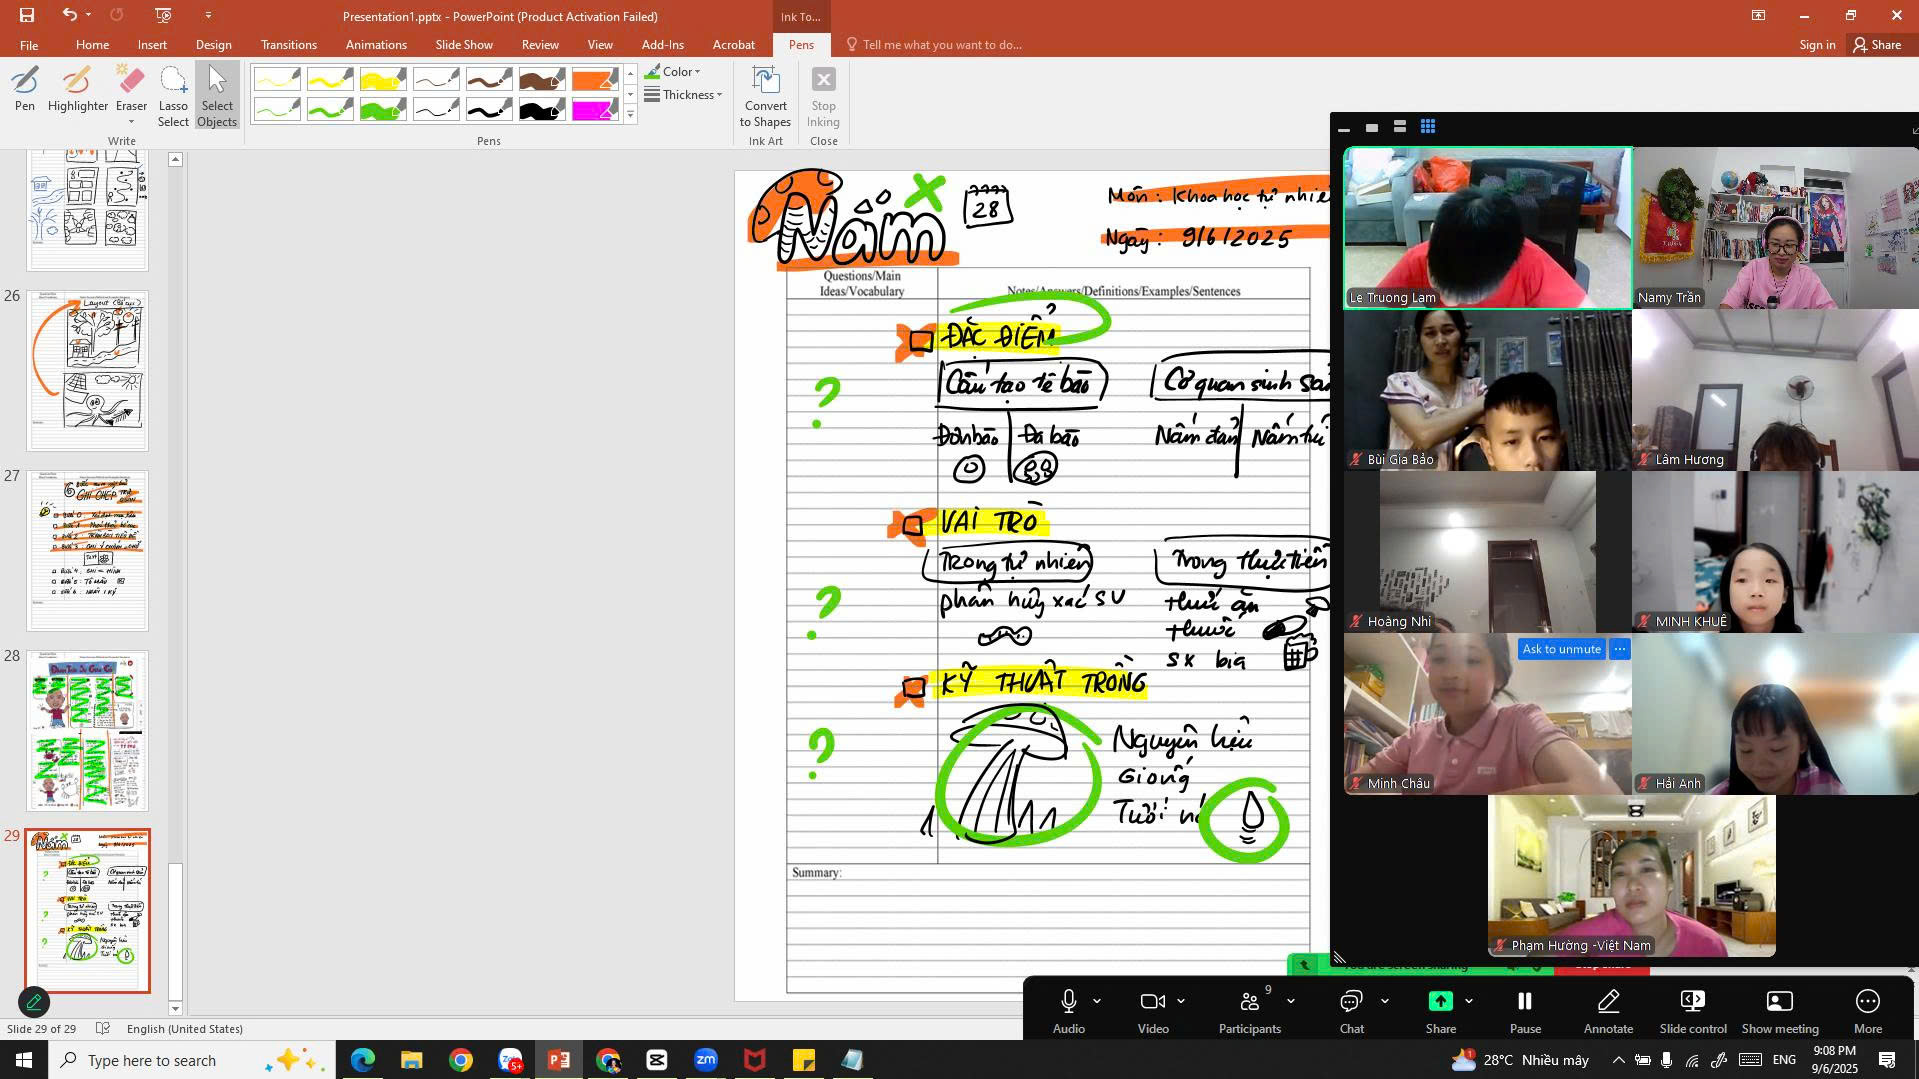This screenshot has width=1919, height=1079.
Task: Click Show meeting in Zoom toolbar
Action: (1780, 1011)
